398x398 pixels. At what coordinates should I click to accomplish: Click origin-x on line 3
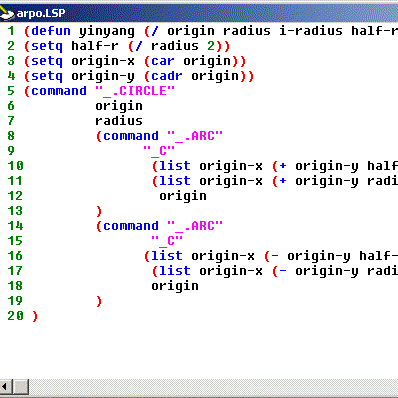click(103, 61)
